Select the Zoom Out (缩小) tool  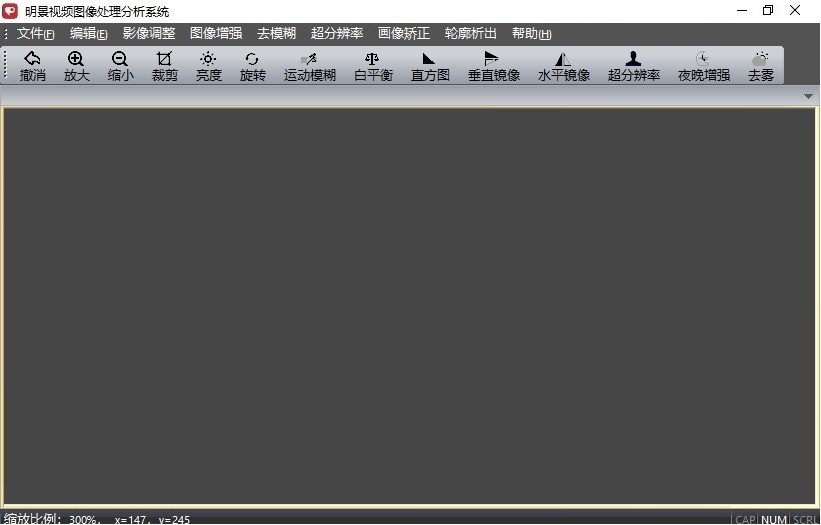(x=120, y=66)
